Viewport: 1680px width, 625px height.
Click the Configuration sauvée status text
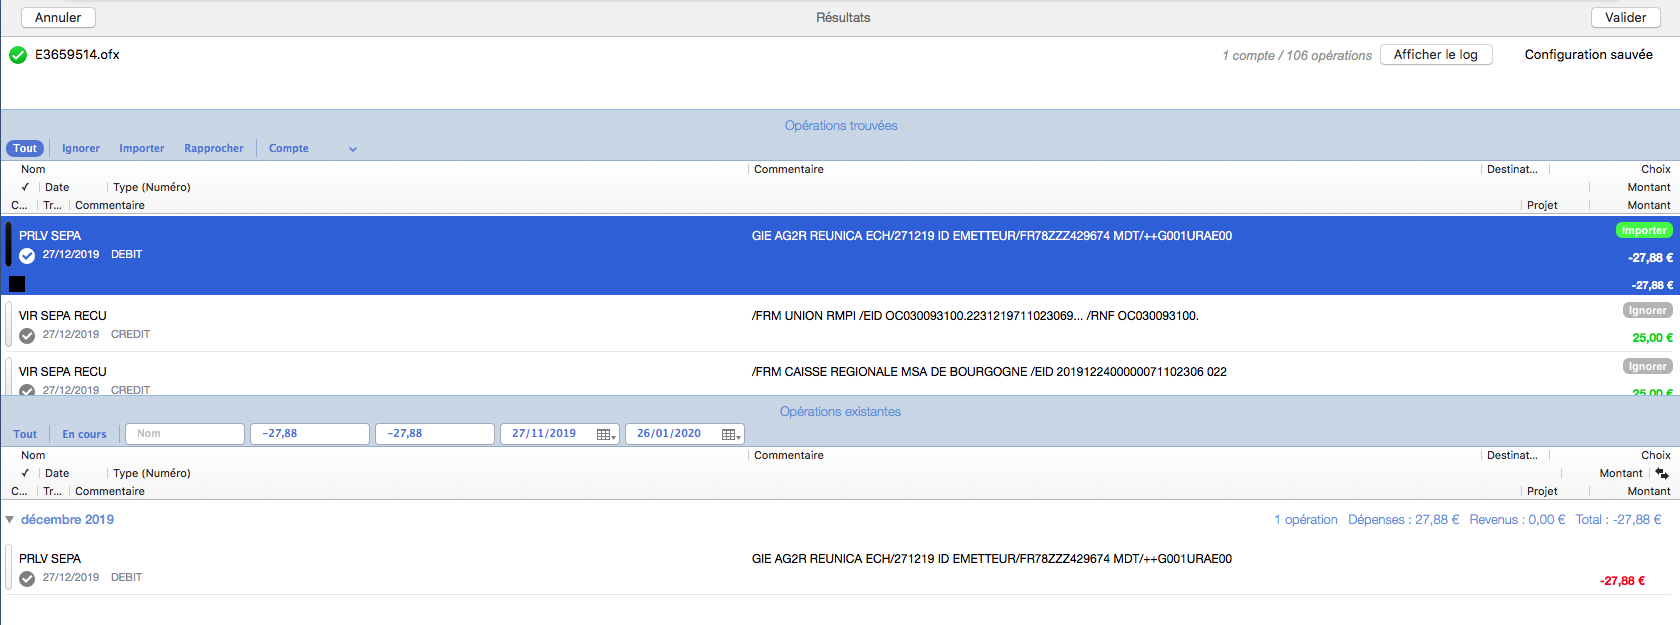[1589, 55]
